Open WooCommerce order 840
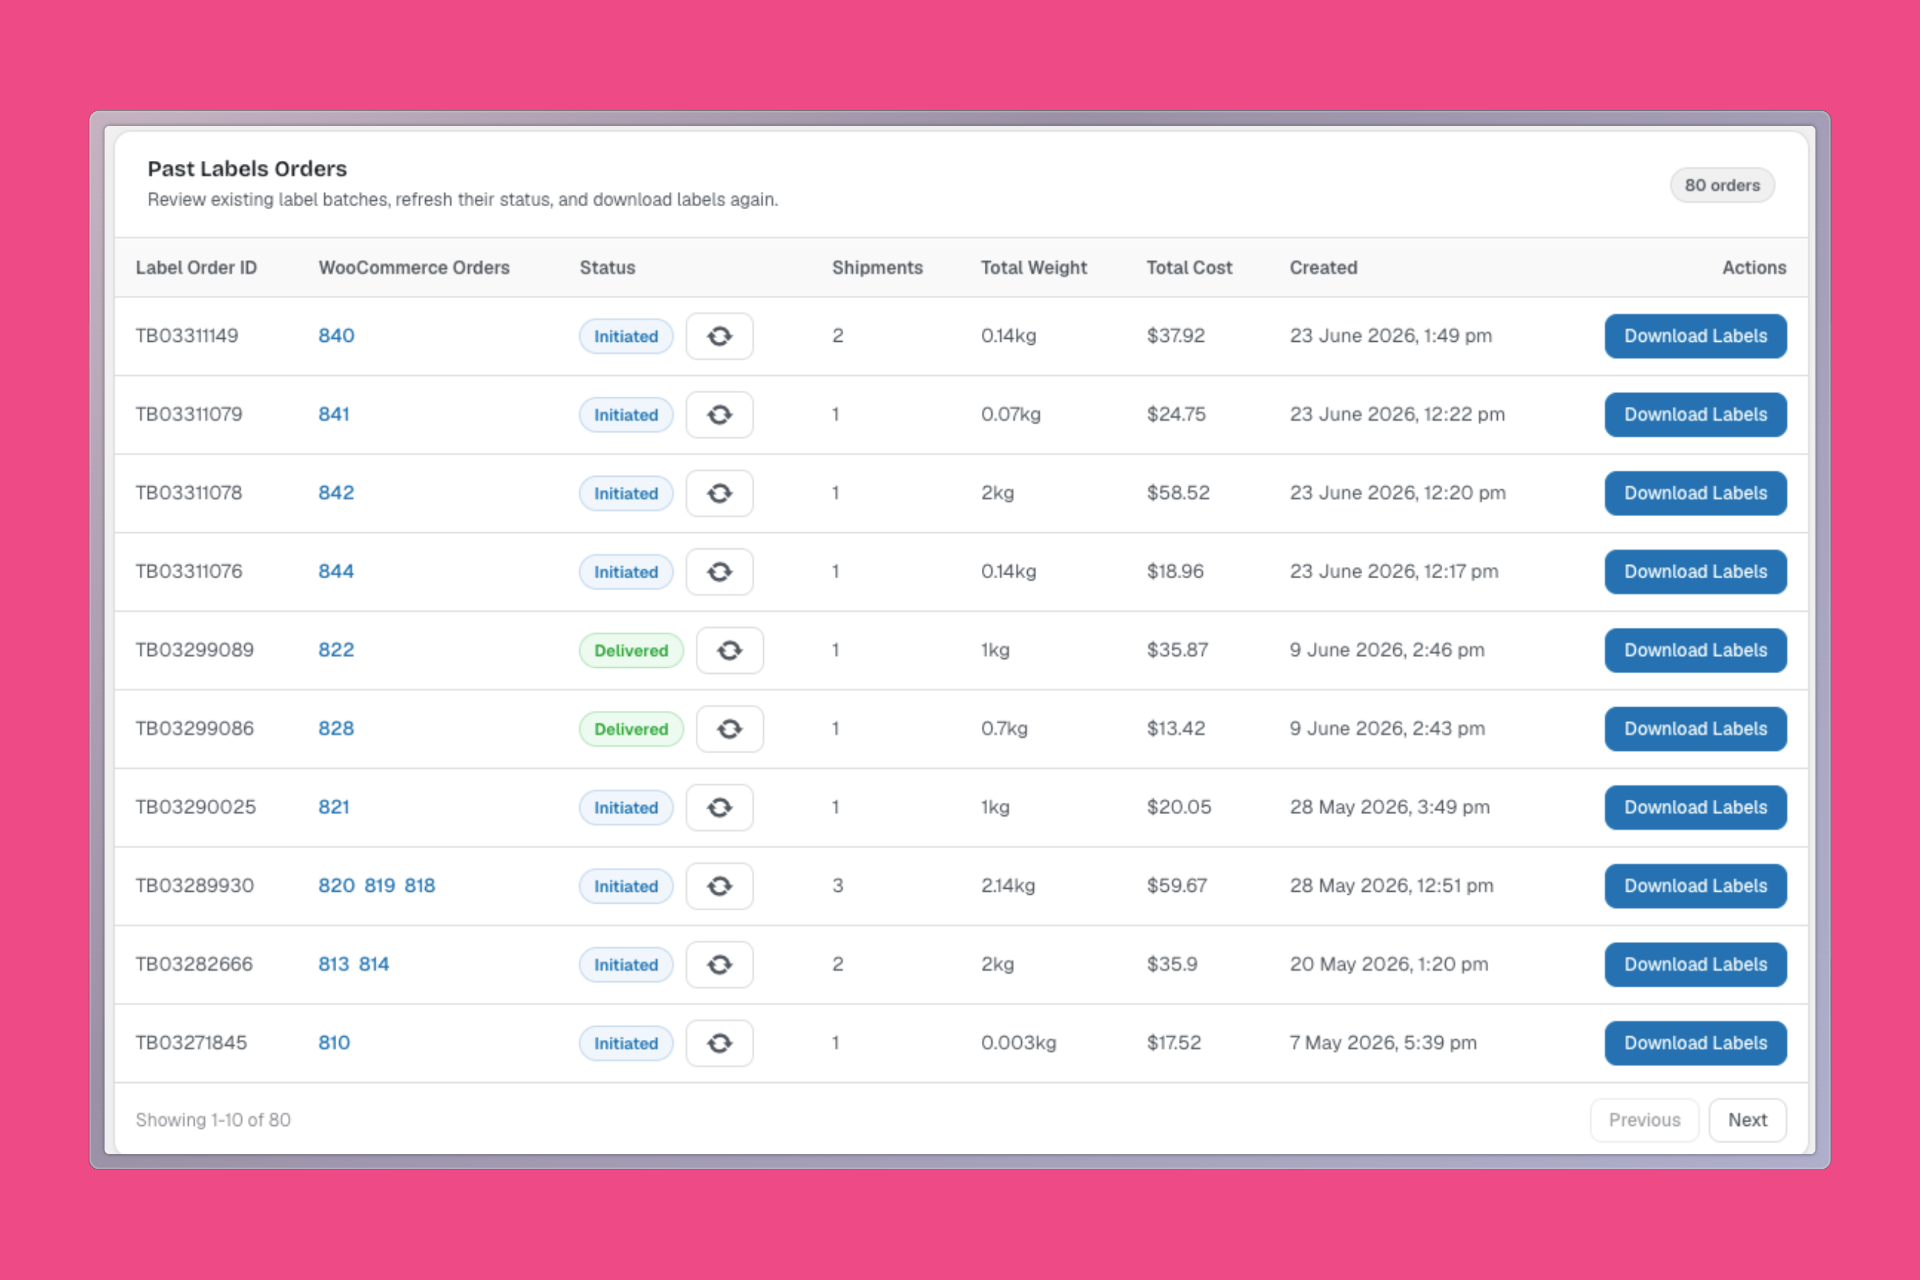Screen dimensions: 1920x1280 (x=336, y=336)
